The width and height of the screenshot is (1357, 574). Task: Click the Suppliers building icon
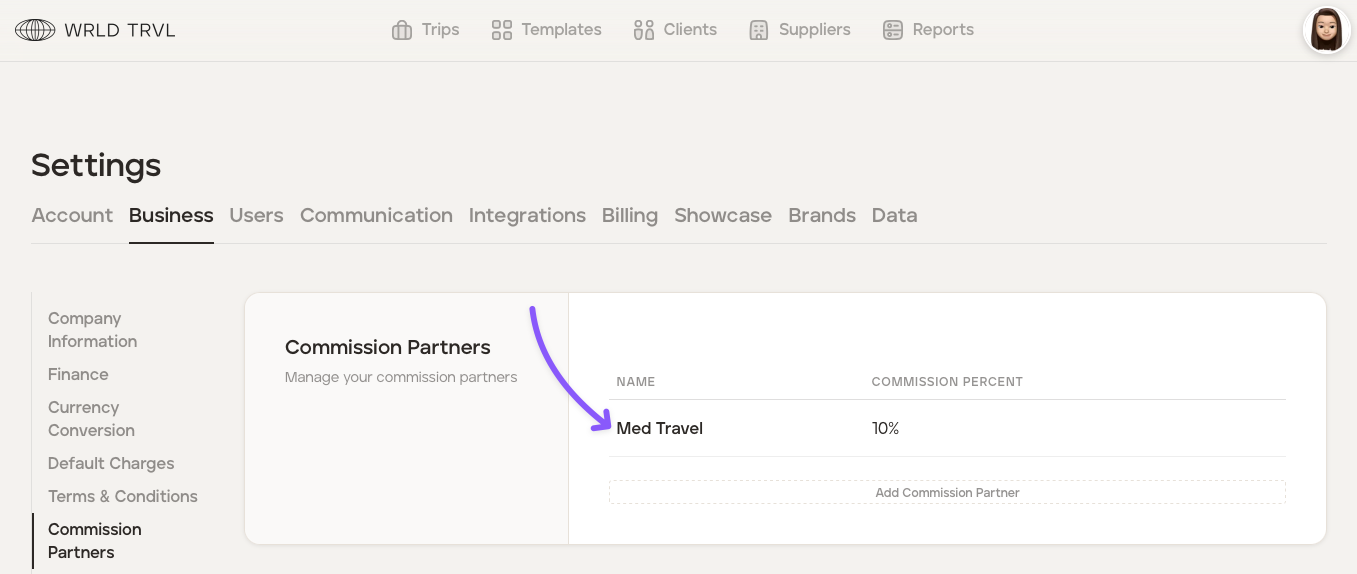click(x=759, y=30)
